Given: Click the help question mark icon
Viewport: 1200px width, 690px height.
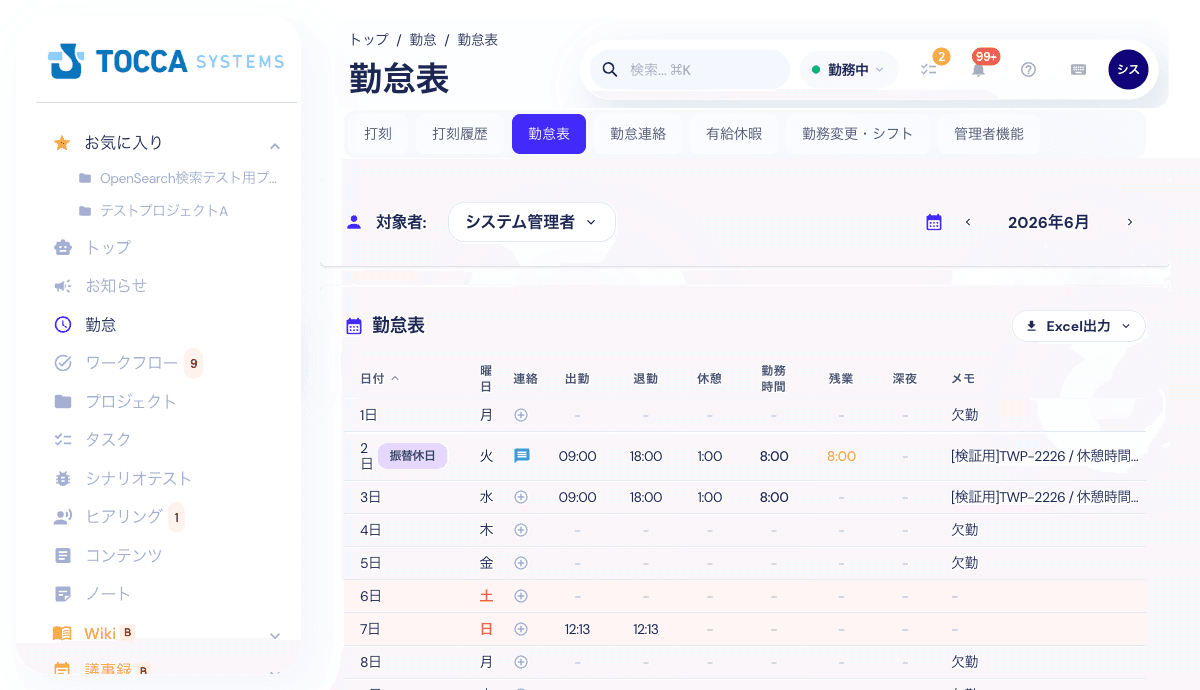Looking at the screenshot, I should click(x=1028, y=70).
